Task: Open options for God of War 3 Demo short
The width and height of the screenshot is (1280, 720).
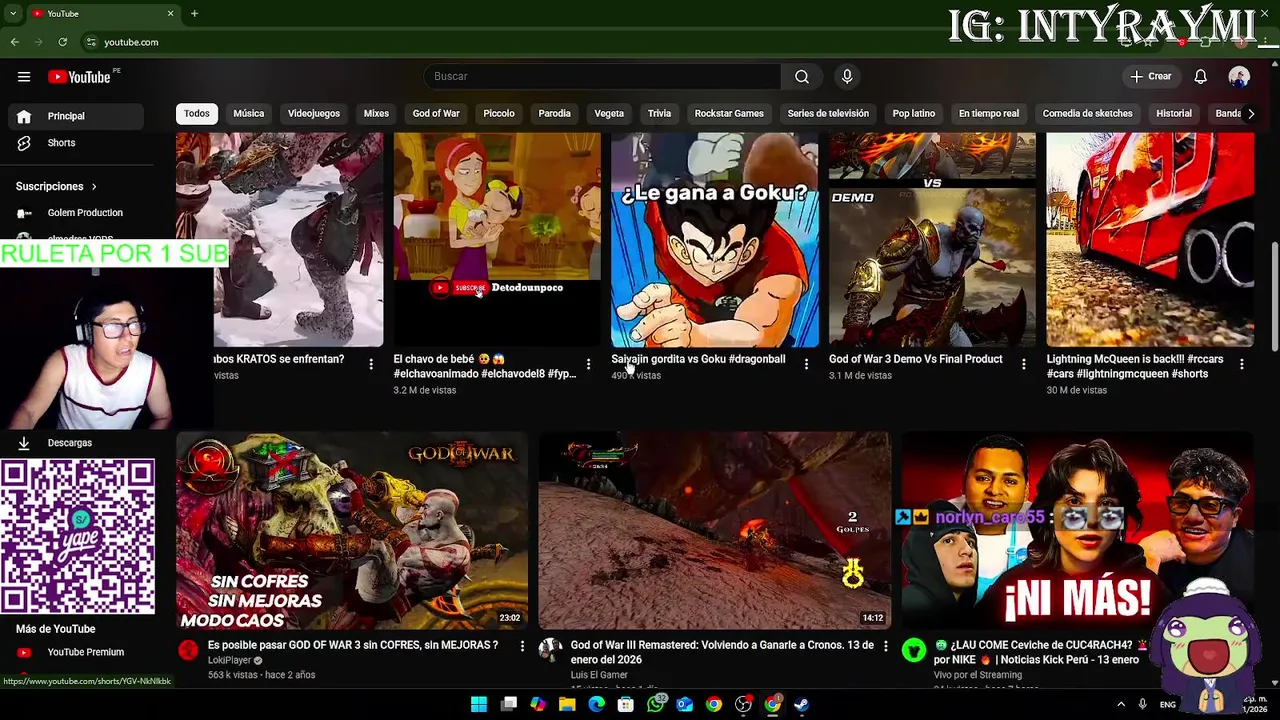Action: tap(1023, 364)
